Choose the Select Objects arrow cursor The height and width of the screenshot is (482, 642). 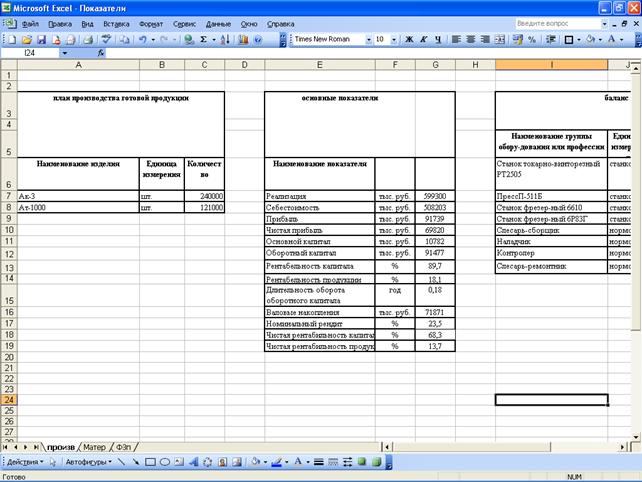point(53,462)
